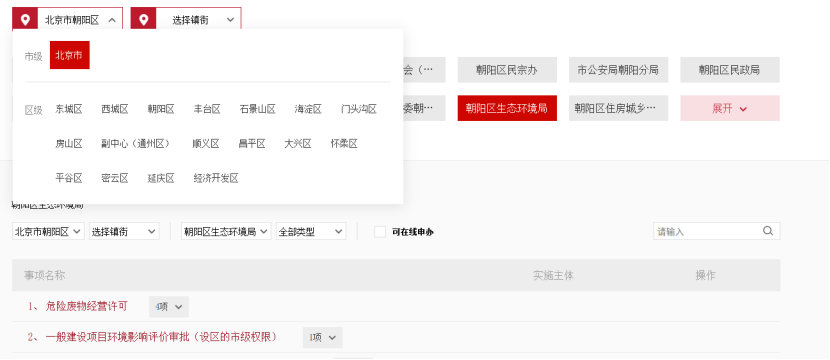Select 朝阳区民宗办 department

(507, 70)
